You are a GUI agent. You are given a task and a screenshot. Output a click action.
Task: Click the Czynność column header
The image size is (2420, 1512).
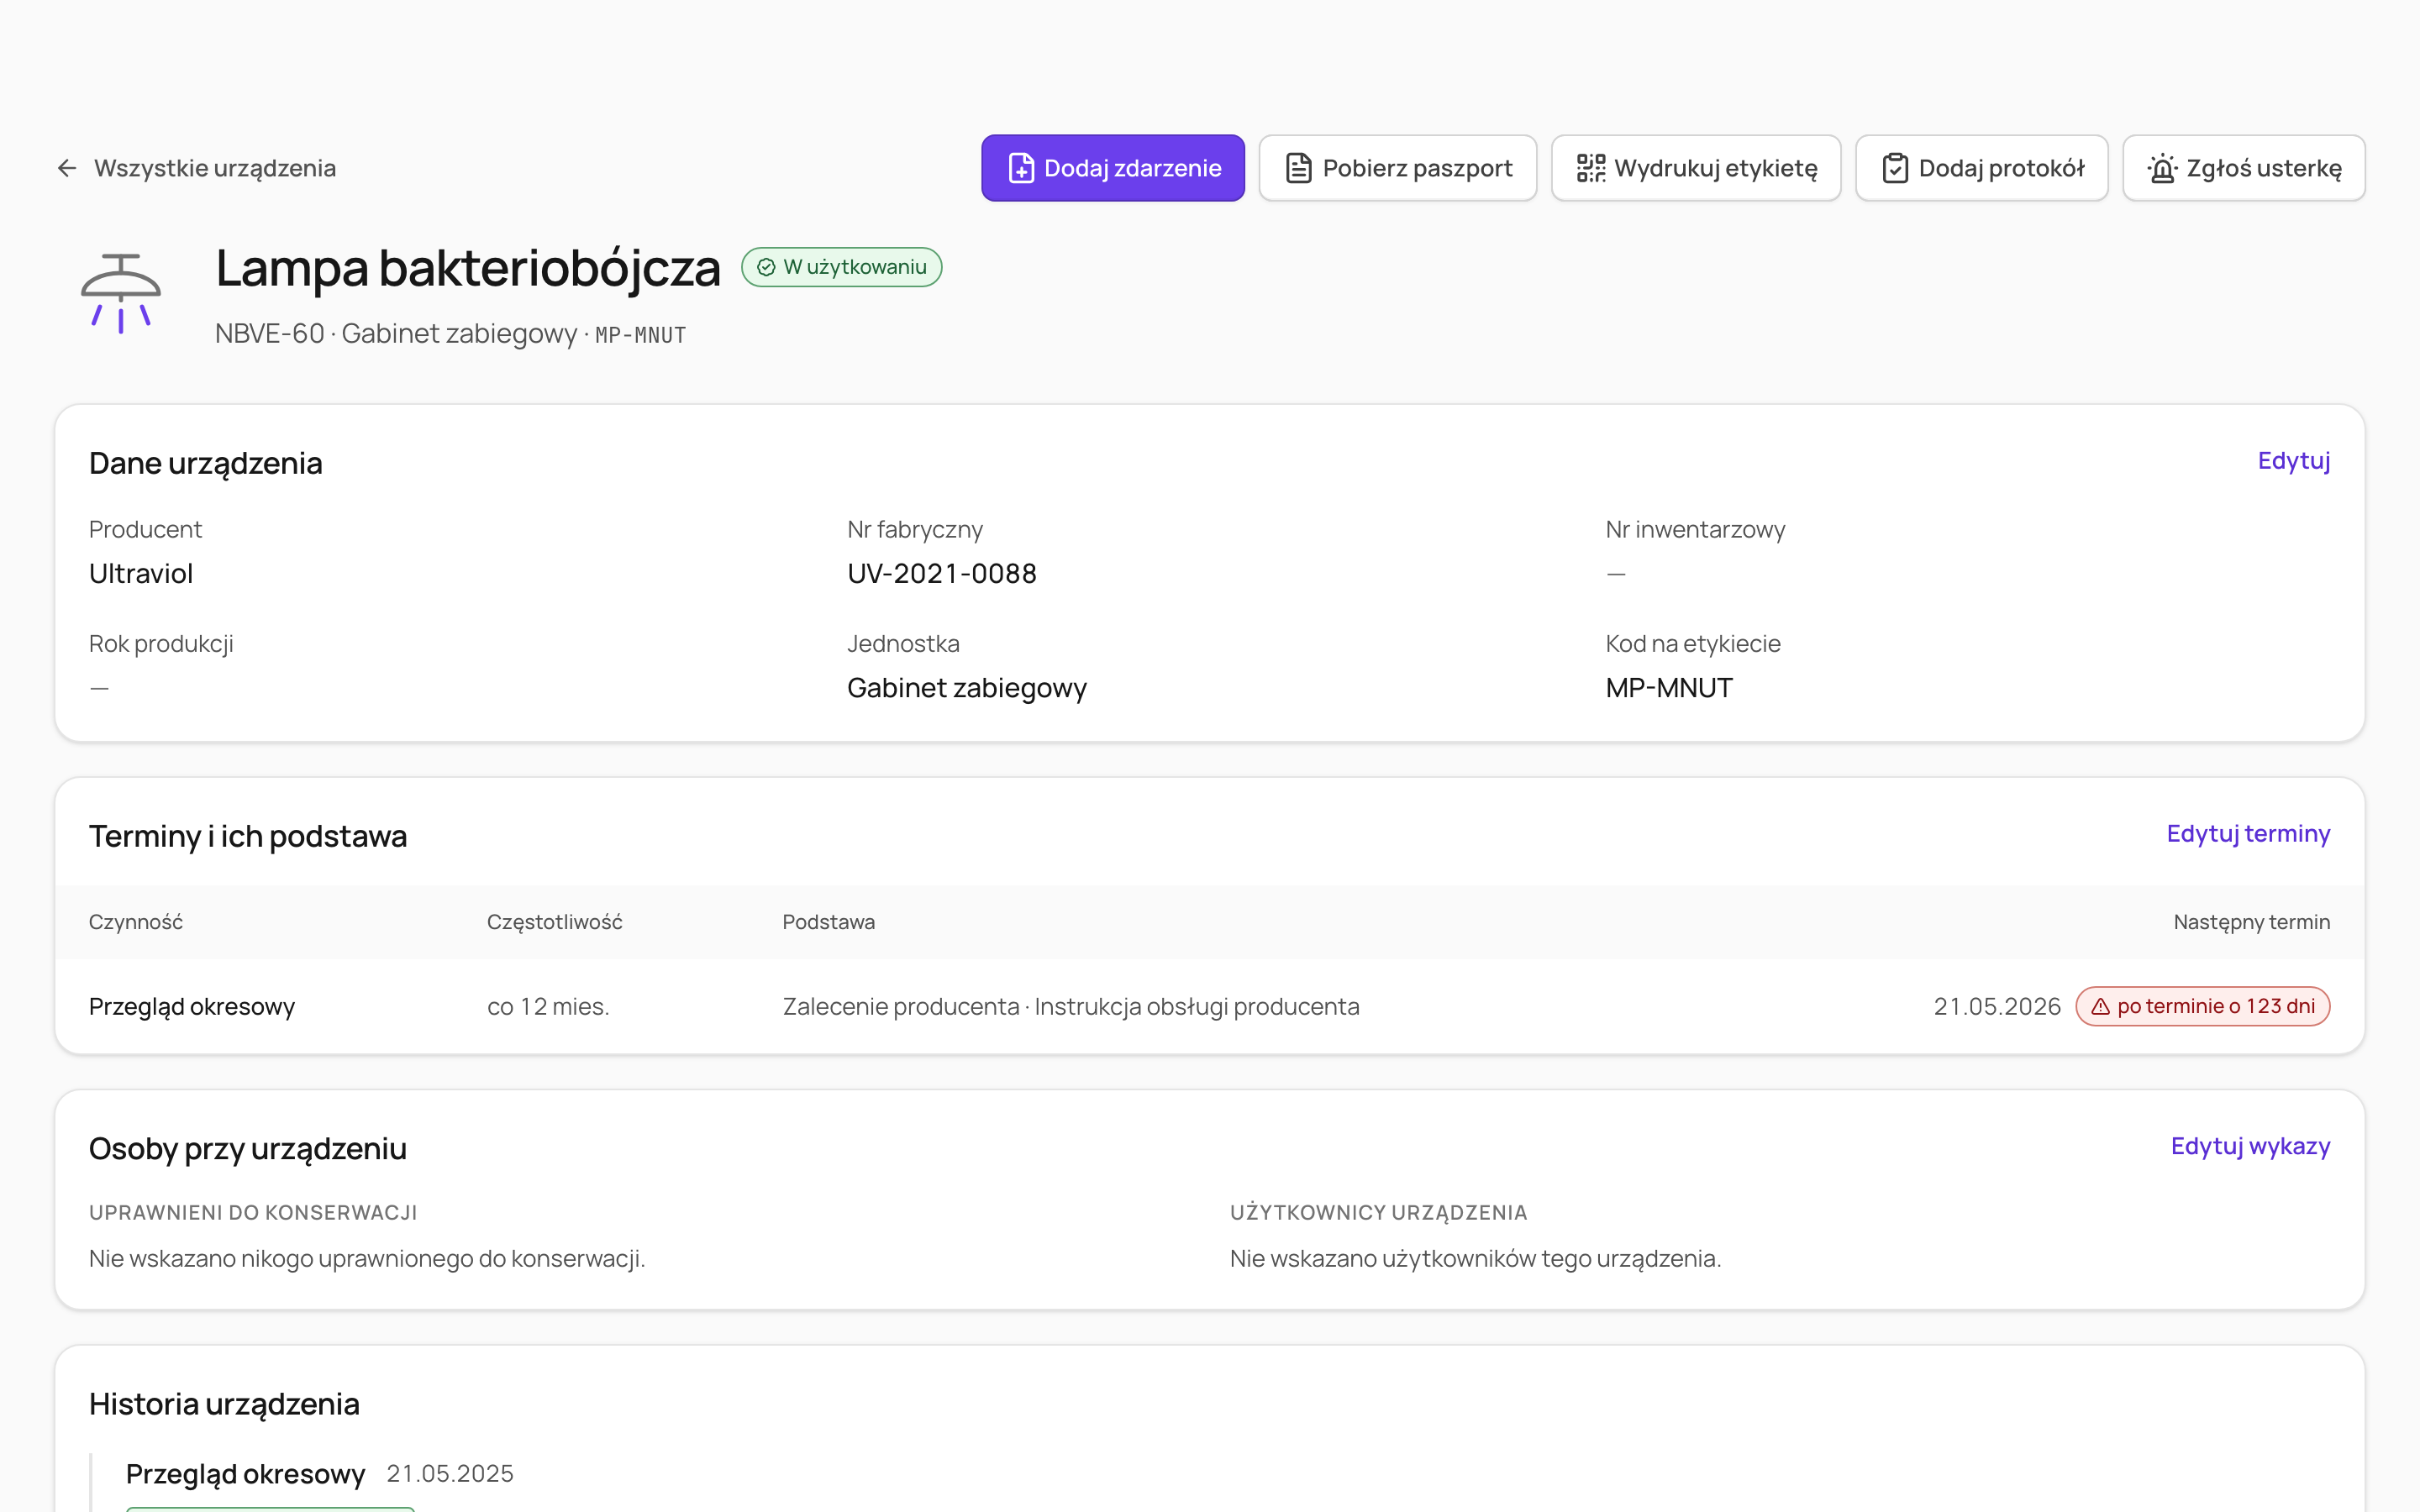(x=136, y=922)
